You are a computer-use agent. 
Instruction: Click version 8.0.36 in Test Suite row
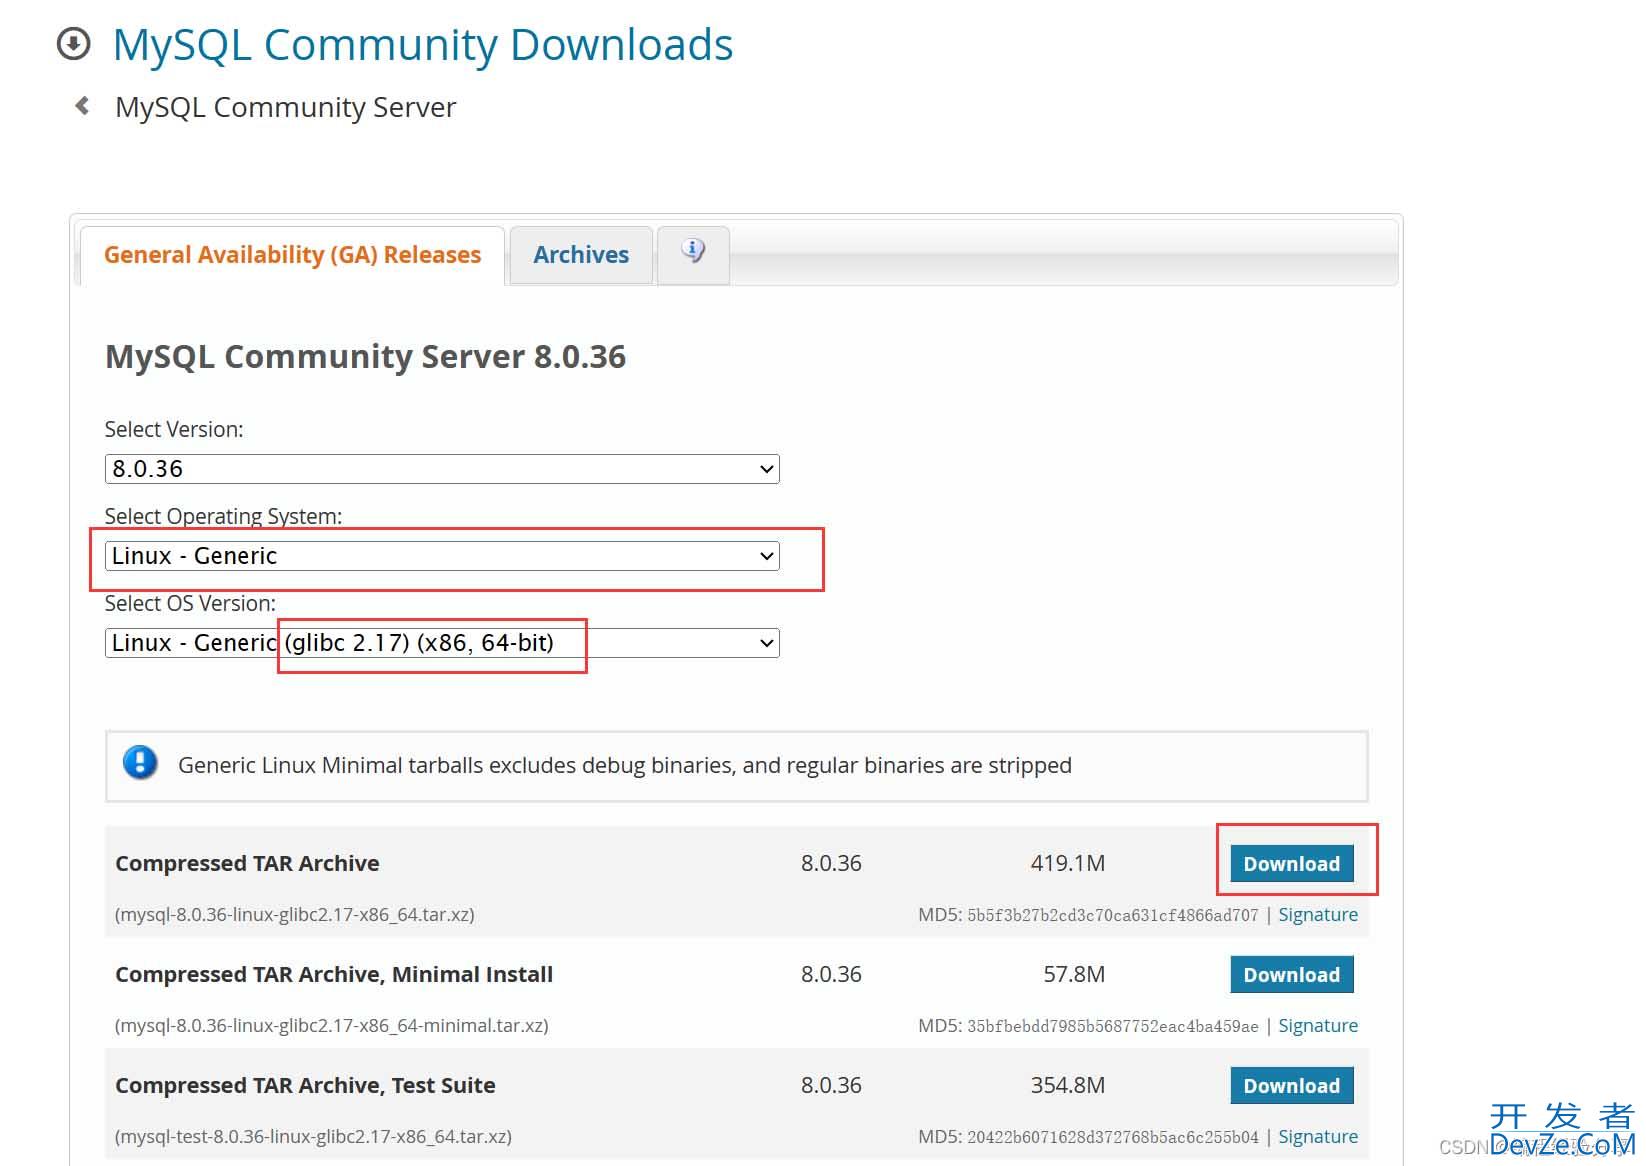pyautogui.click(x=831, y=1085)
